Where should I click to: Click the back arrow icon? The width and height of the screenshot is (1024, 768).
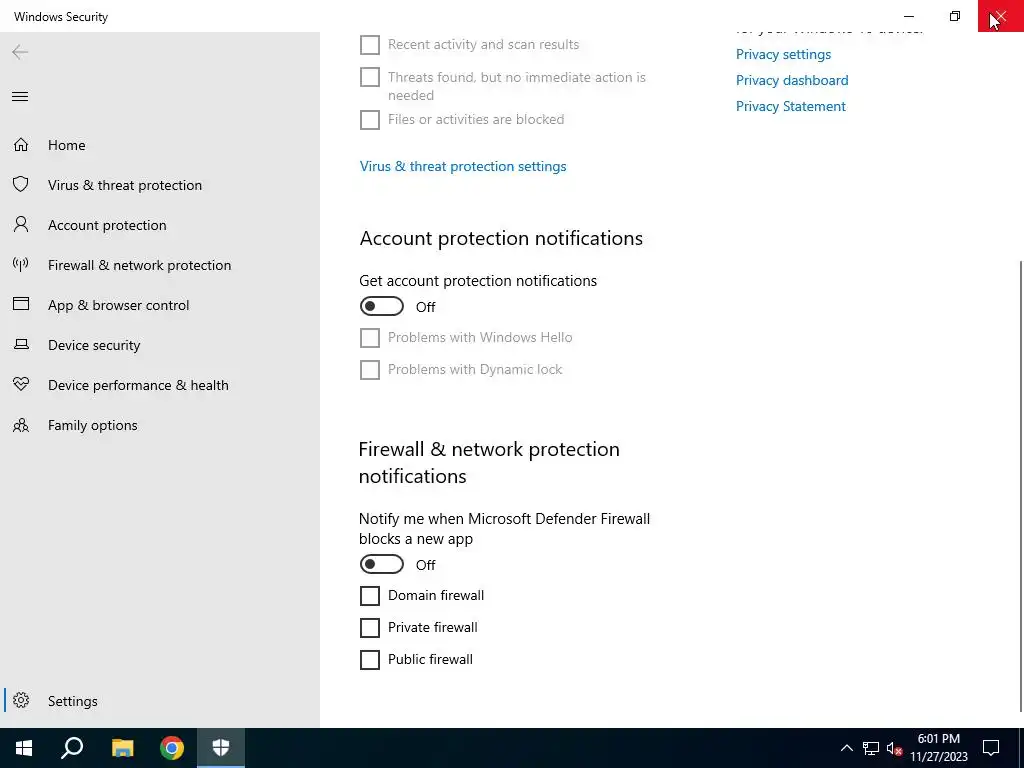tap(20, 52)
